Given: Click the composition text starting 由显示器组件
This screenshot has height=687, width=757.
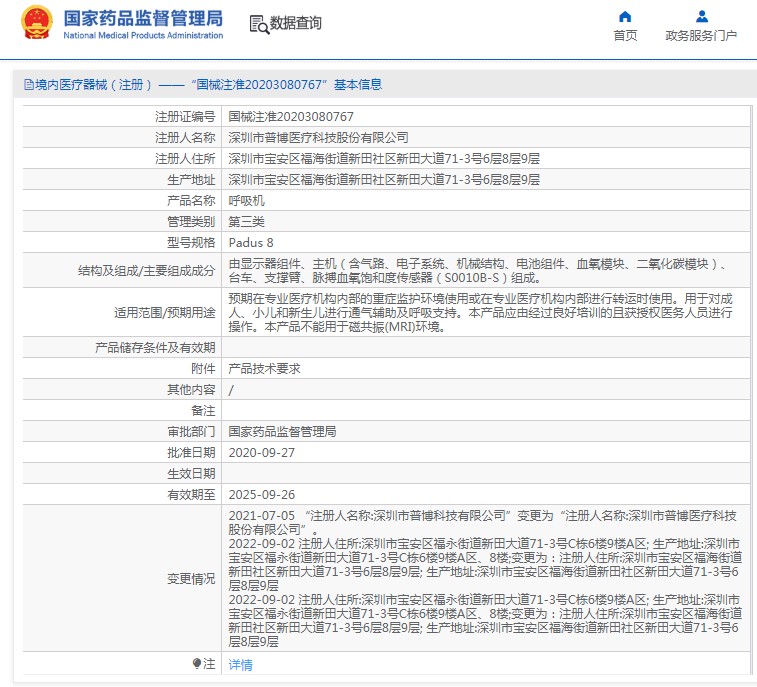Looking at the screenshot, I should (477, 270).
